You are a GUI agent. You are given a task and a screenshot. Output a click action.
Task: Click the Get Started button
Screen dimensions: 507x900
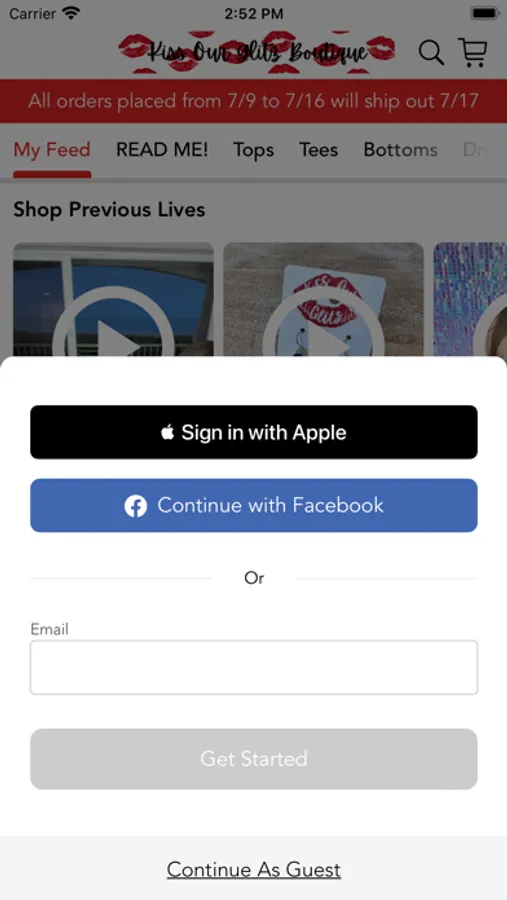(254, 759)
